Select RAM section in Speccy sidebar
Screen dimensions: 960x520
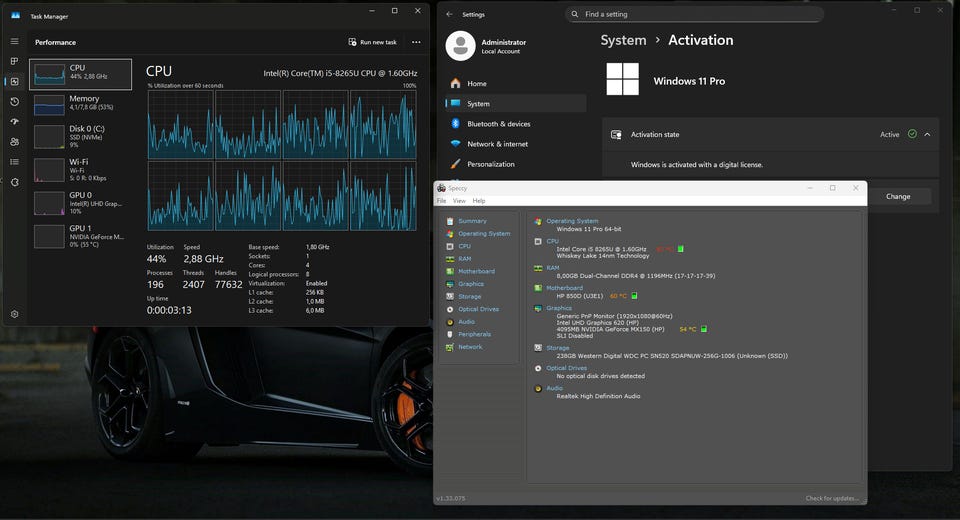[464, 259]
